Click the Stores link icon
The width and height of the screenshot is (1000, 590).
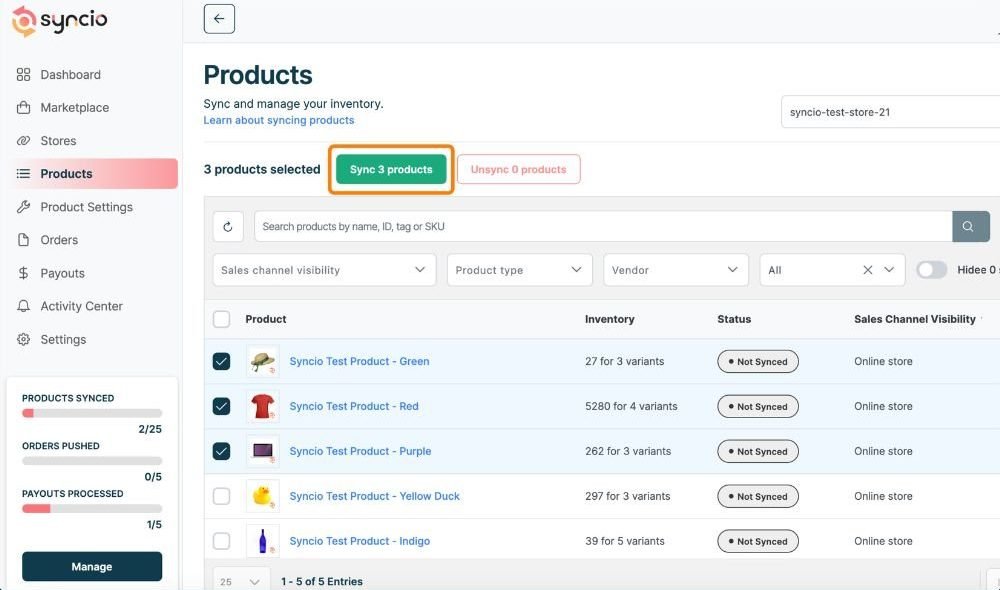tap(24, 140)
